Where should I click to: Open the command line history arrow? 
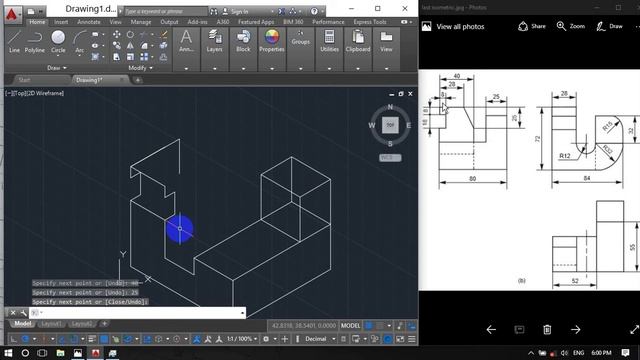[243, 313]
